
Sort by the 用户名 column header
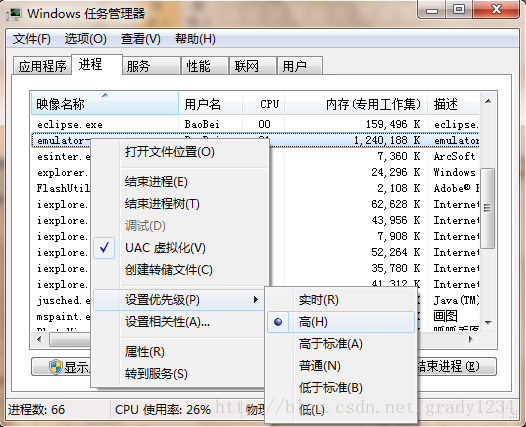210,104
